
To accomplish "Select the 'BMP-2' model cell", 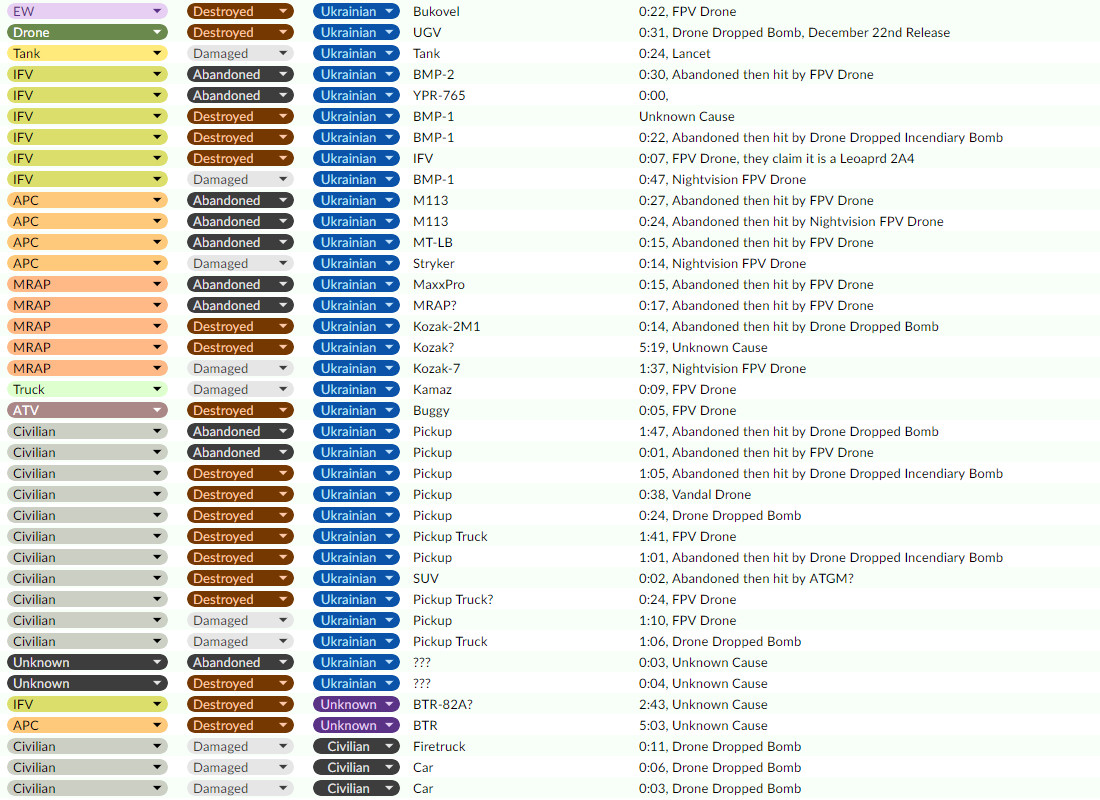I will coord(434,74).
